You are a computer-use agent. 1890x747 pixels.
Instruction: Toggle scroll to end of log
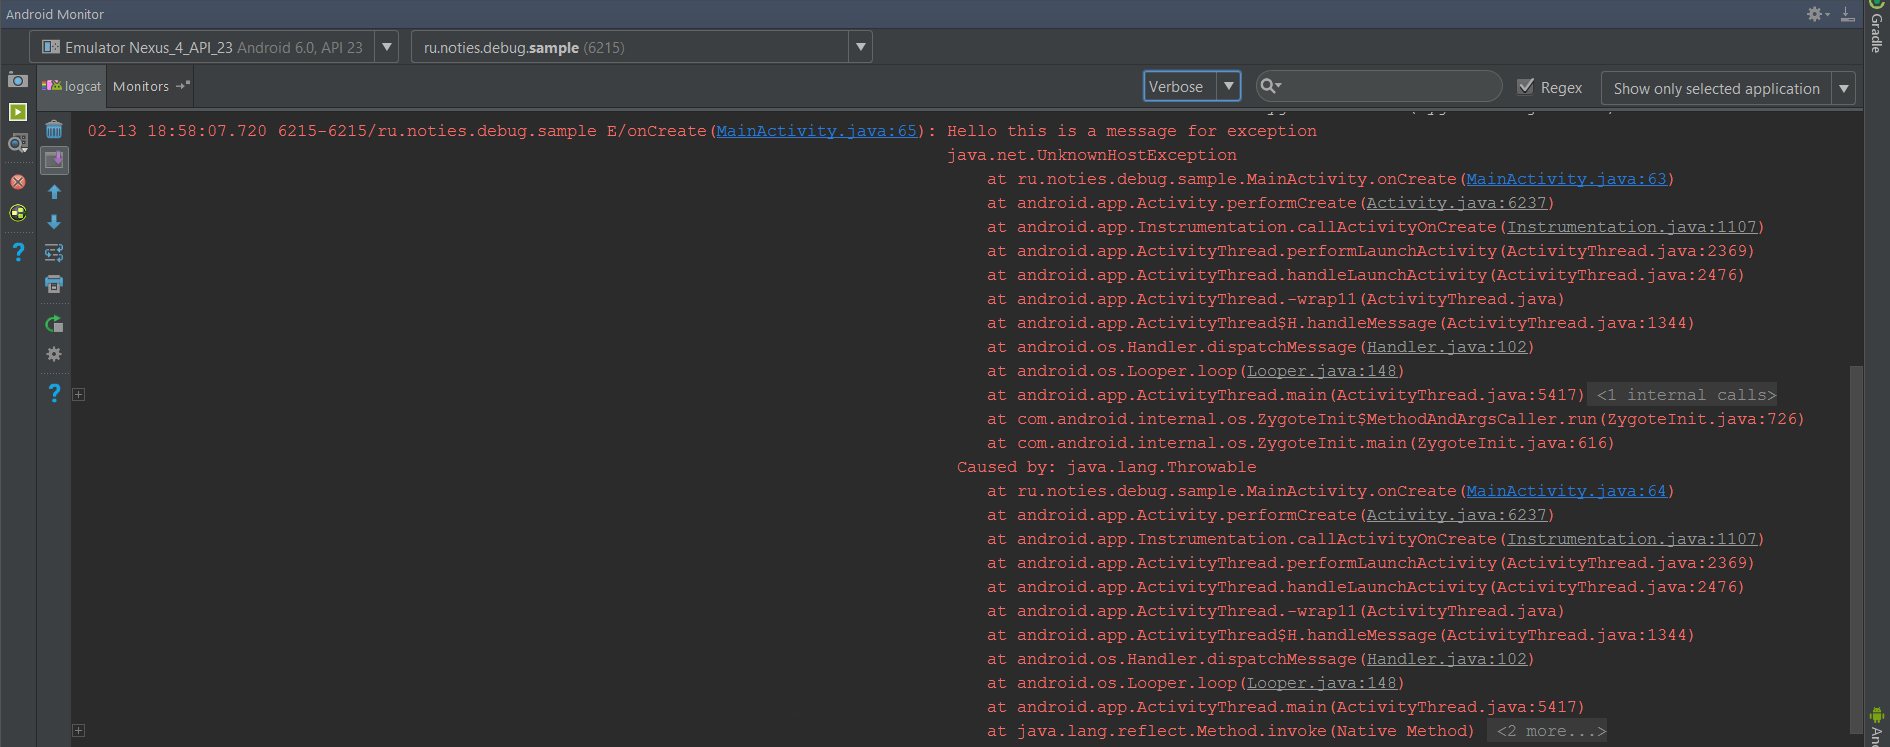point(54,160)
